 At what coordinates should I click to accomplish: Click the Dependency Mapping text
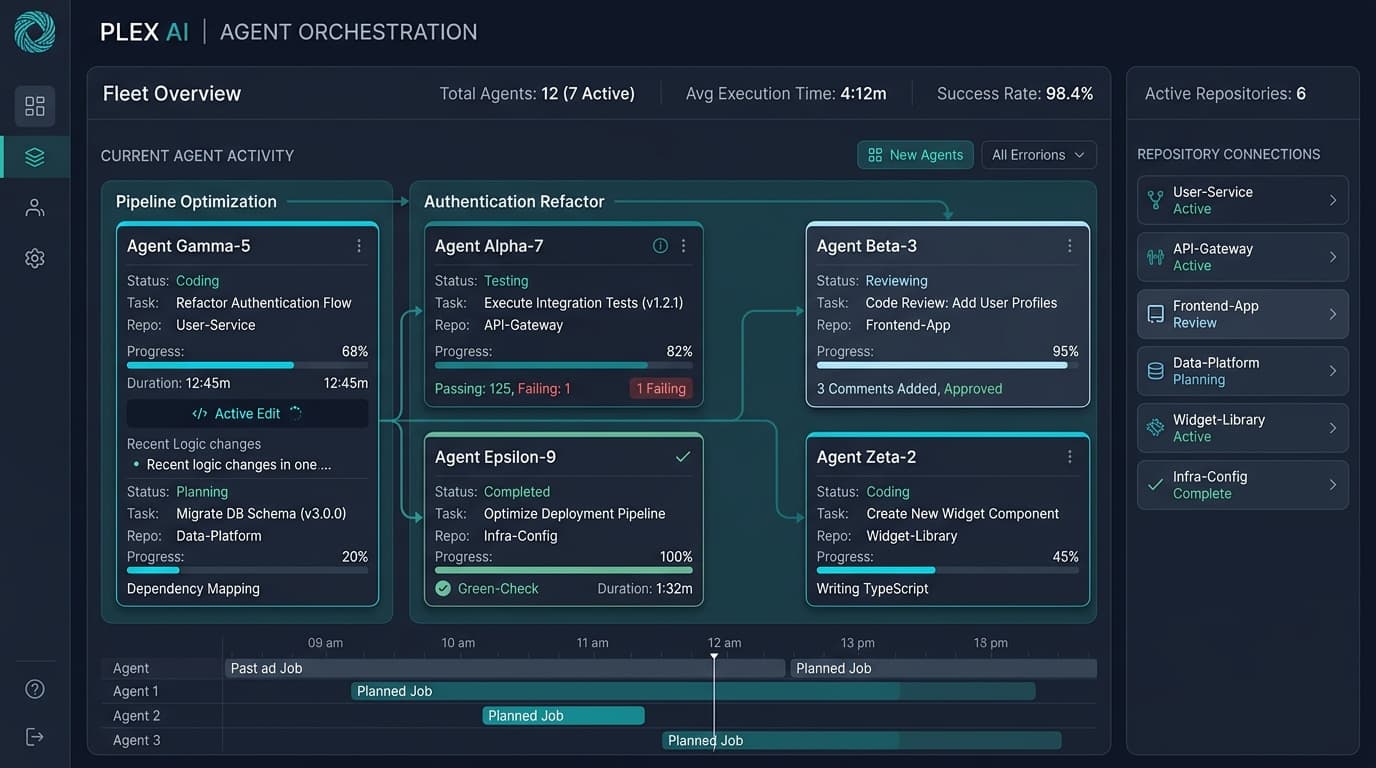pos(193,589)
